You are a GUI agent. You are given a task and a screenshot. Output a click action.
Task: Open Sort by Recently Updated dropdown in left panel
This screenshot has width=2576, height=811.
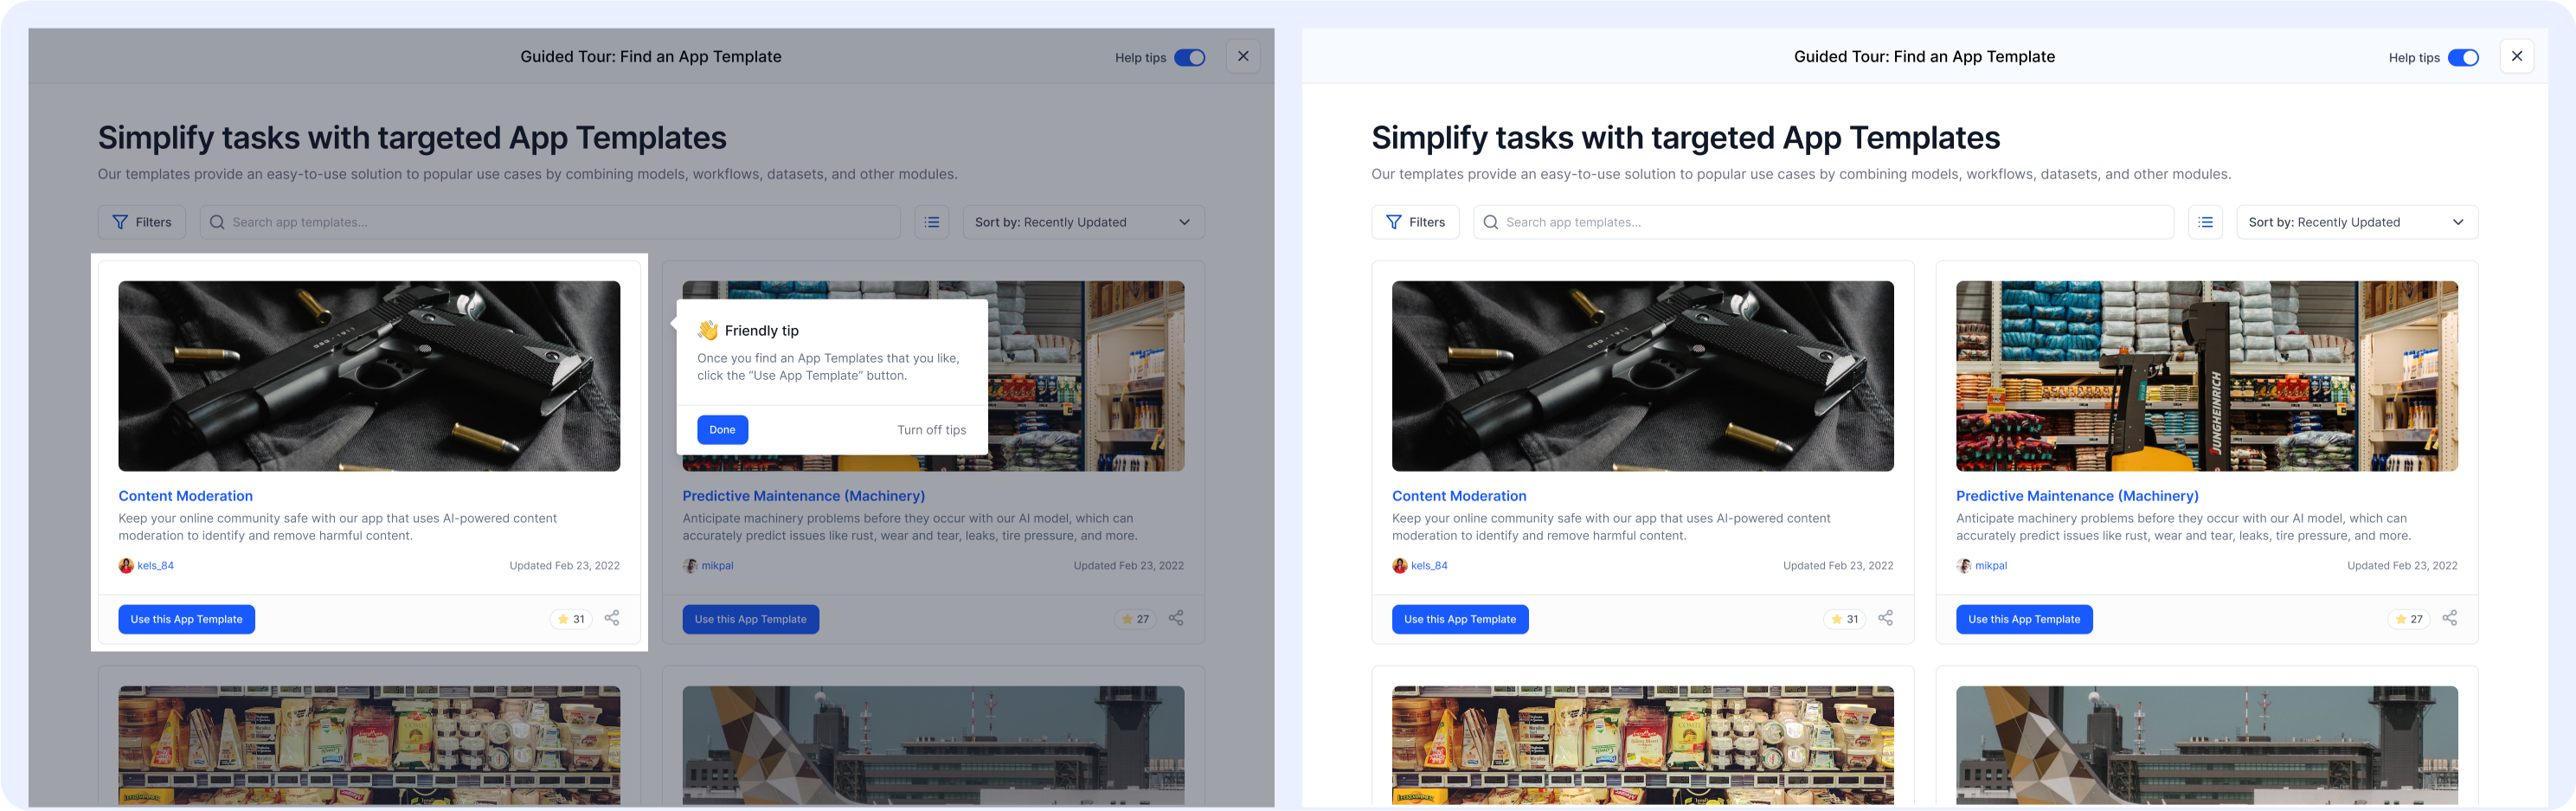click(1084, 222)
